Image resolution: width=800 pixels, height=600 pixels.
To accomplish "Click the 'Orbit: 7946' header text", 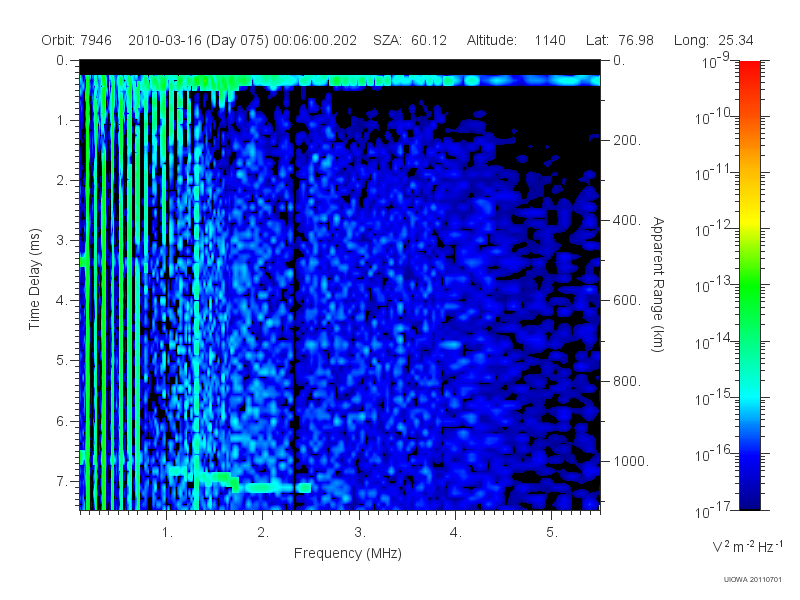I will 77,40.
